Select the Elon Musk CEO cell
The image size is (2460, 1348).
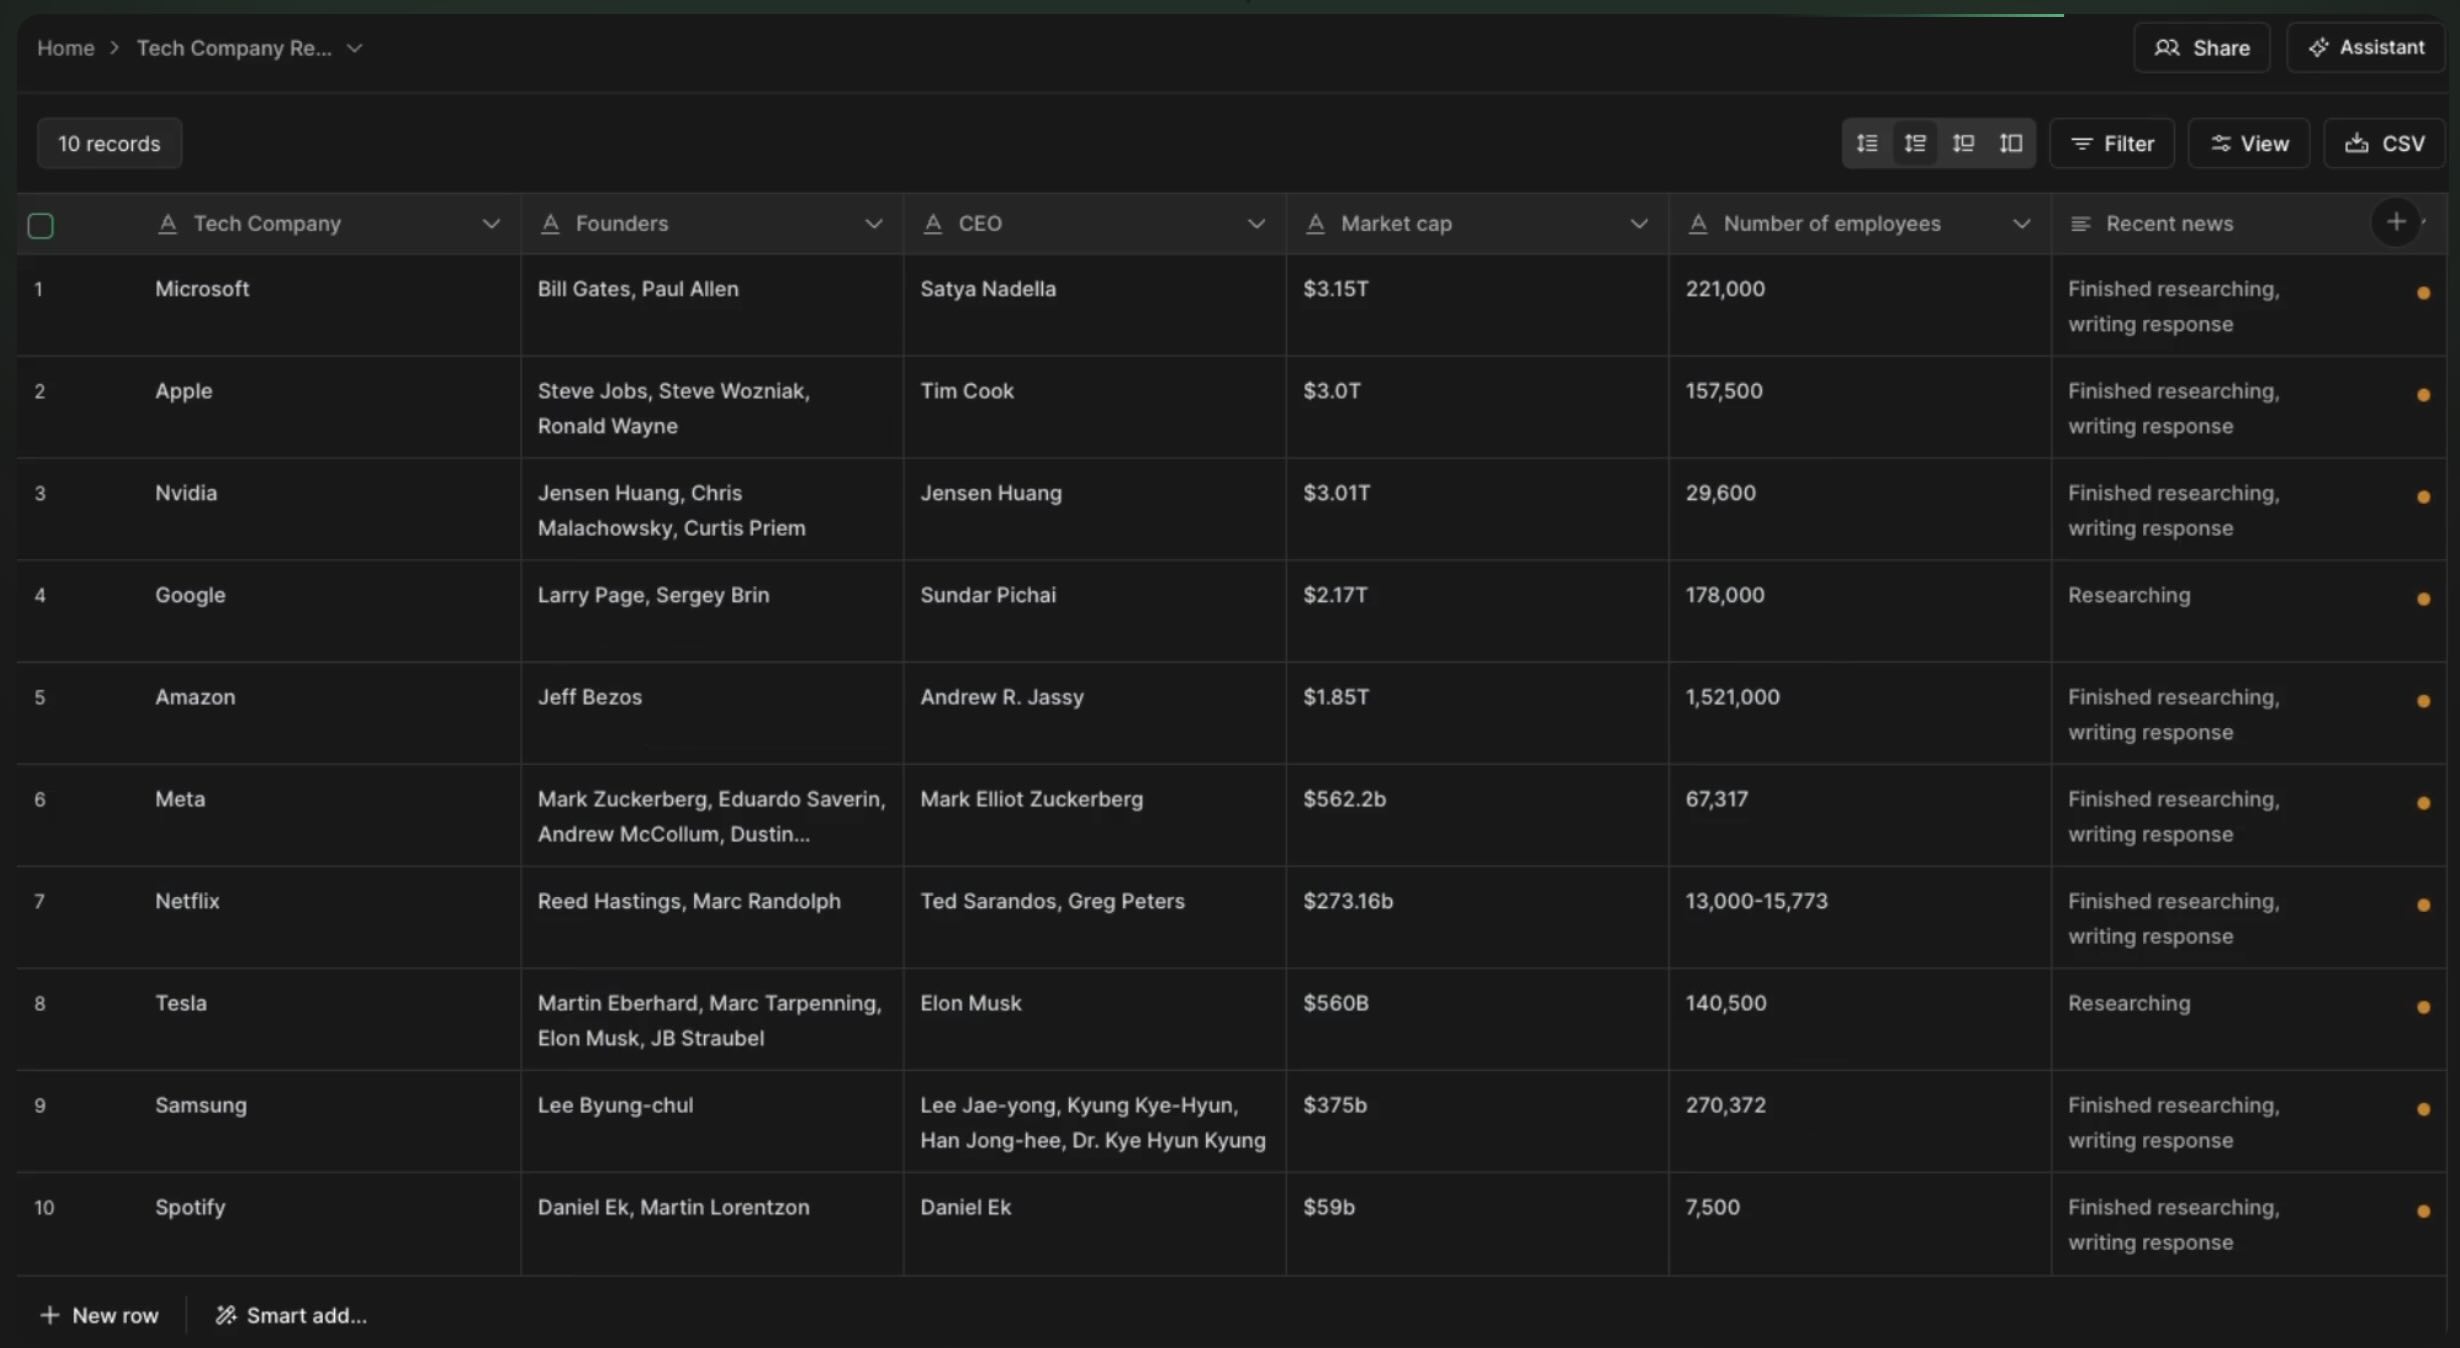pyautogui.click(x=1094, y=1020)
